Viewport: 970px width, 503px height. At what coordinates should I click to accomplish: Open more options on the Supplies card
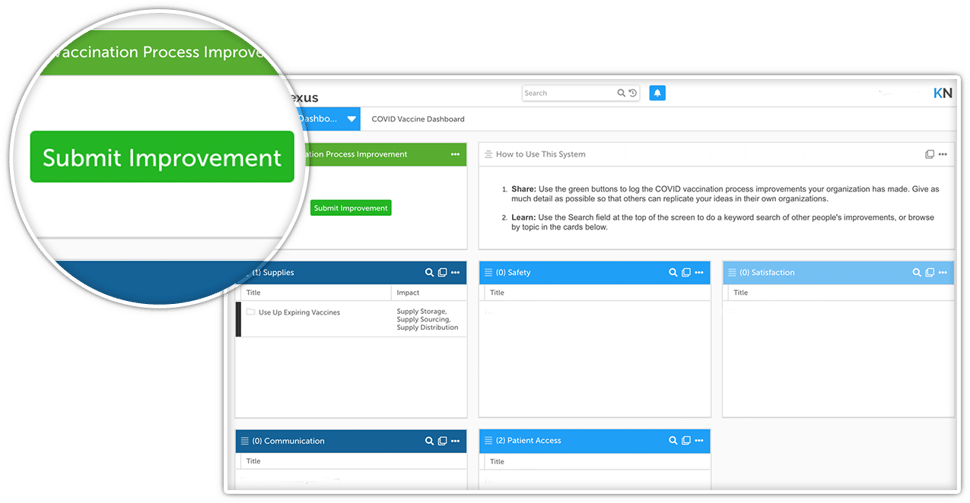point(455,272)
